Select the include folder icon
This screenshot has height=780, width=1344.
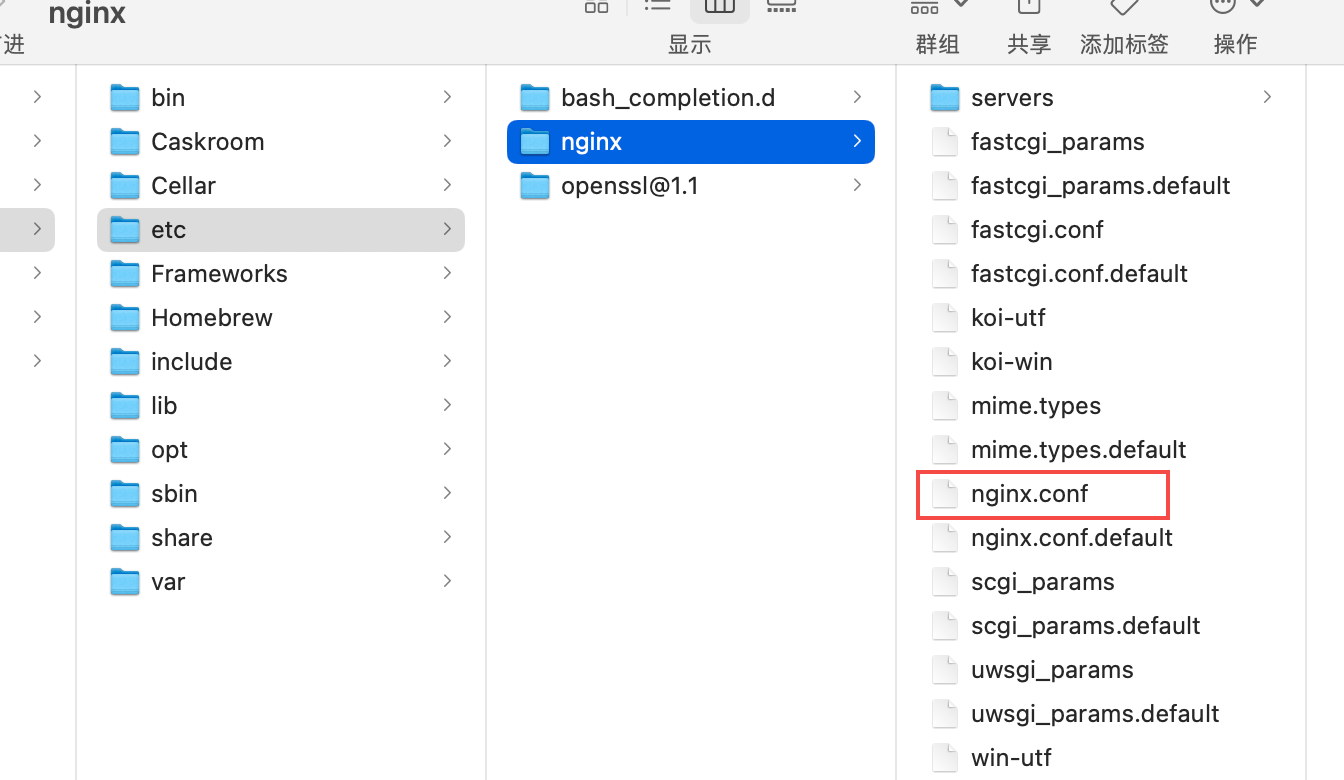(125, 361)
